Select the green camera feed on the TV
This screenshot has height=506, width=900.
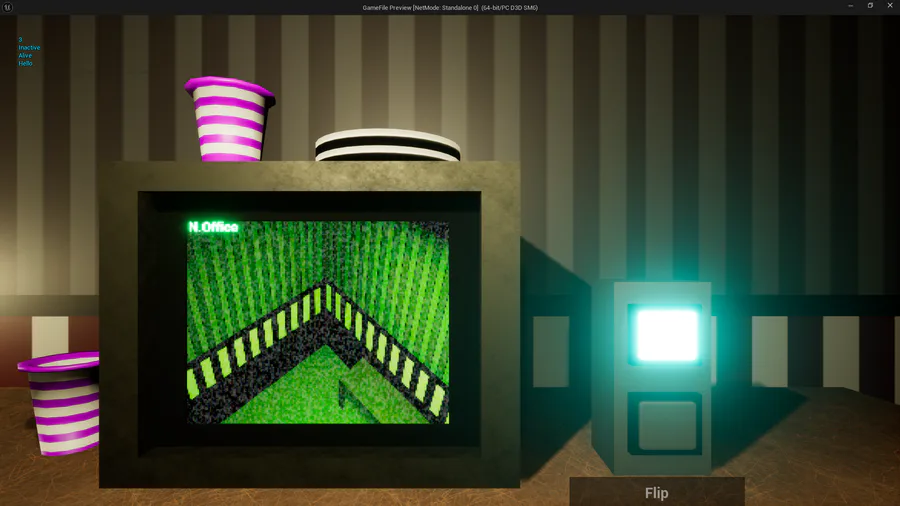[318, 322]
